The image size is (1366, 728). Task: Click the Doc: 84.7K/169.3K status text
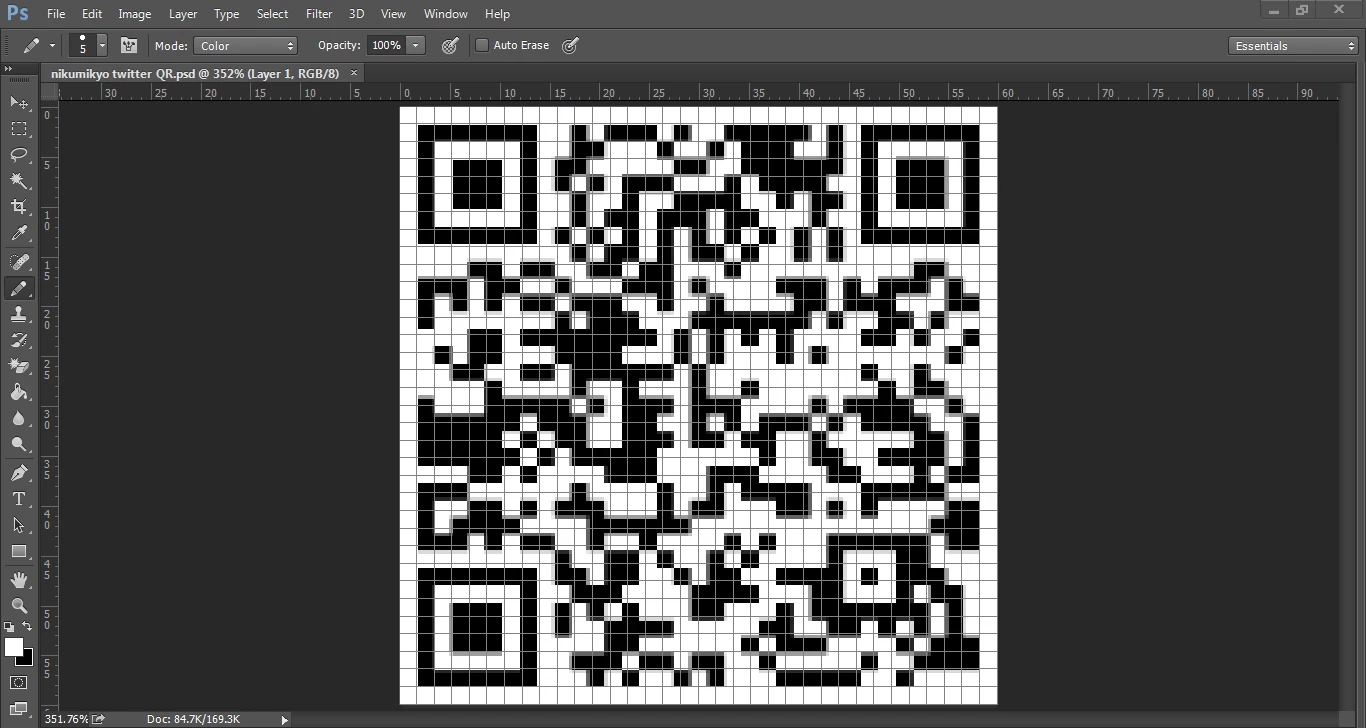tap(193, 719)
